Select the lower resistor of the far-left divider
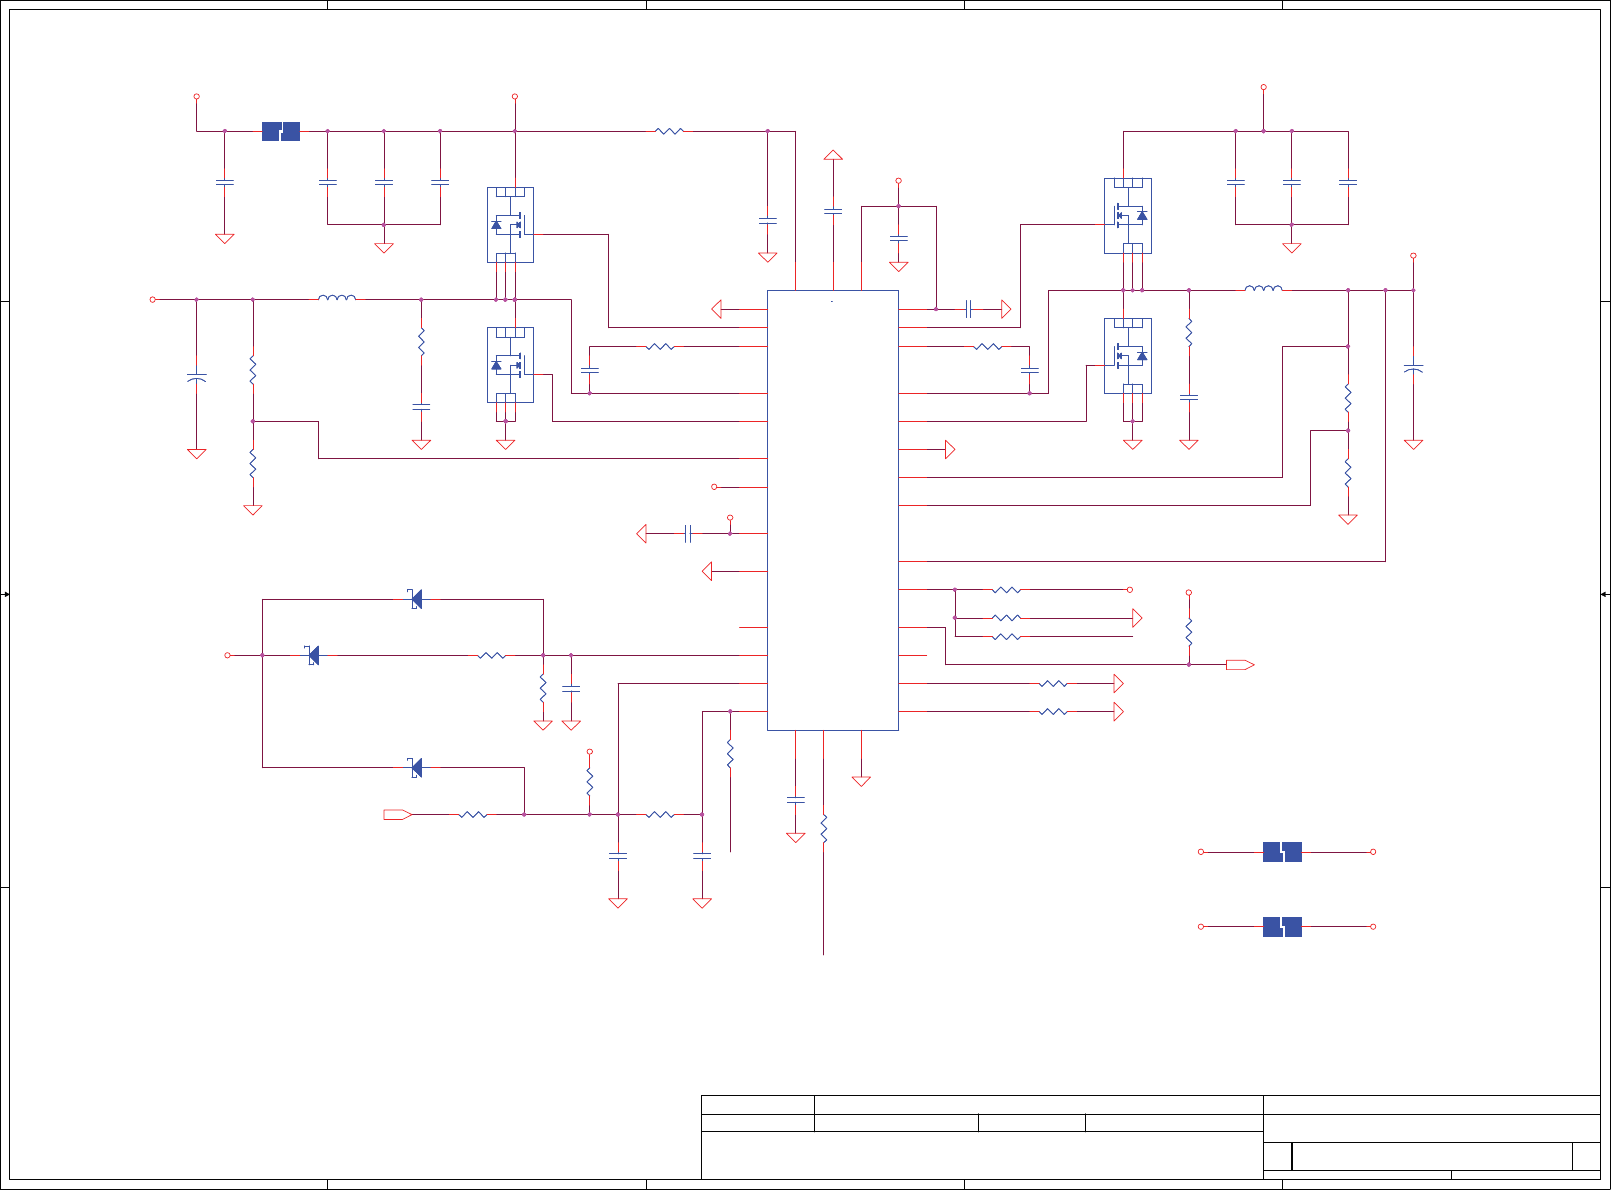Image resolution: width=1611 pixels, height=1190 pixels. [x=253, y=463]
